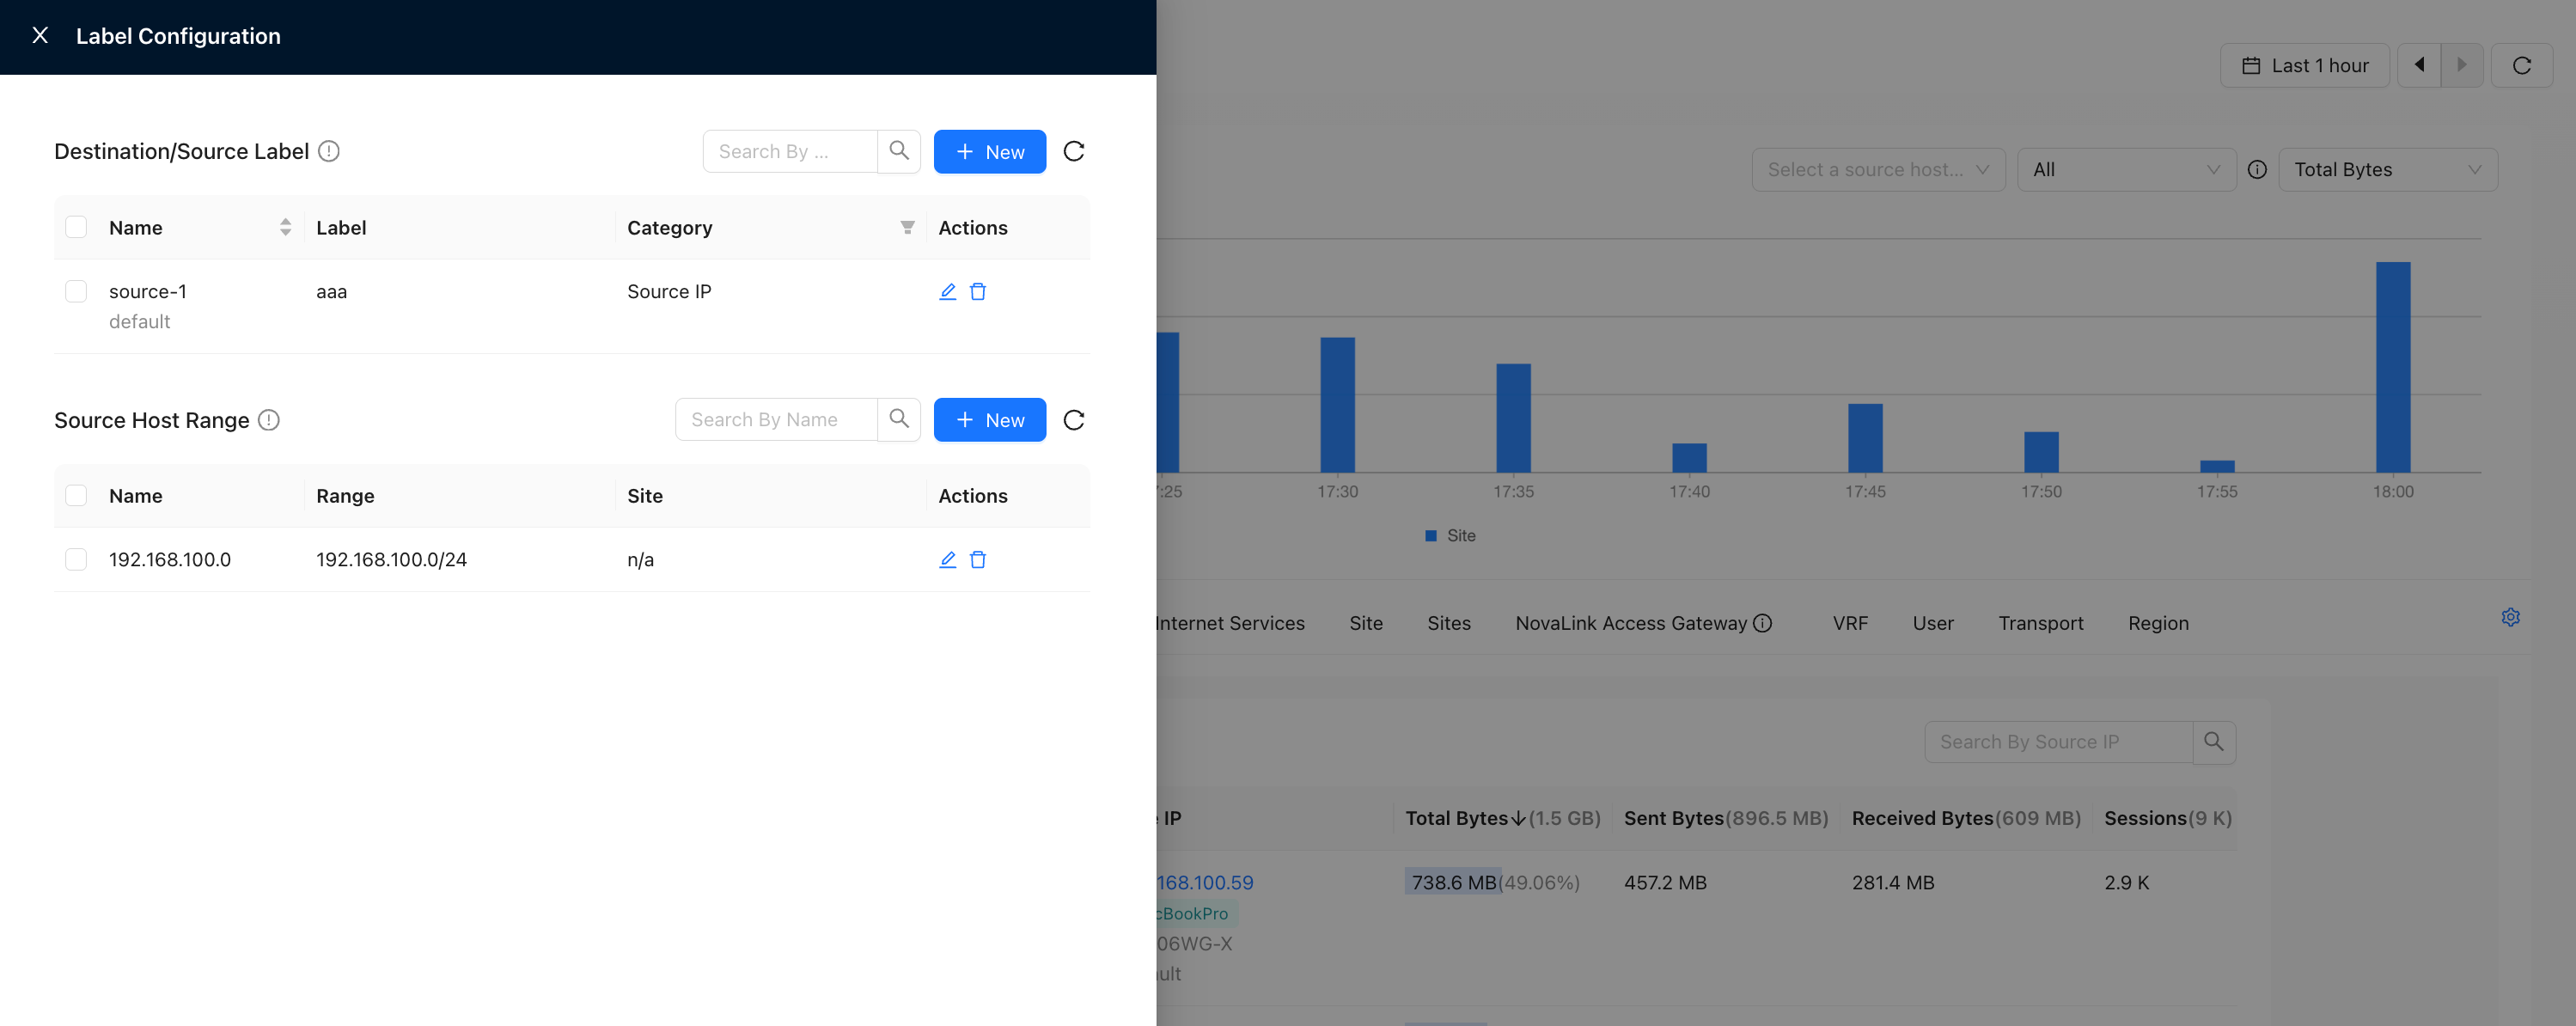Open the Total Bytes metric dropdown
The image size is (2576, 1026).
2388,169
